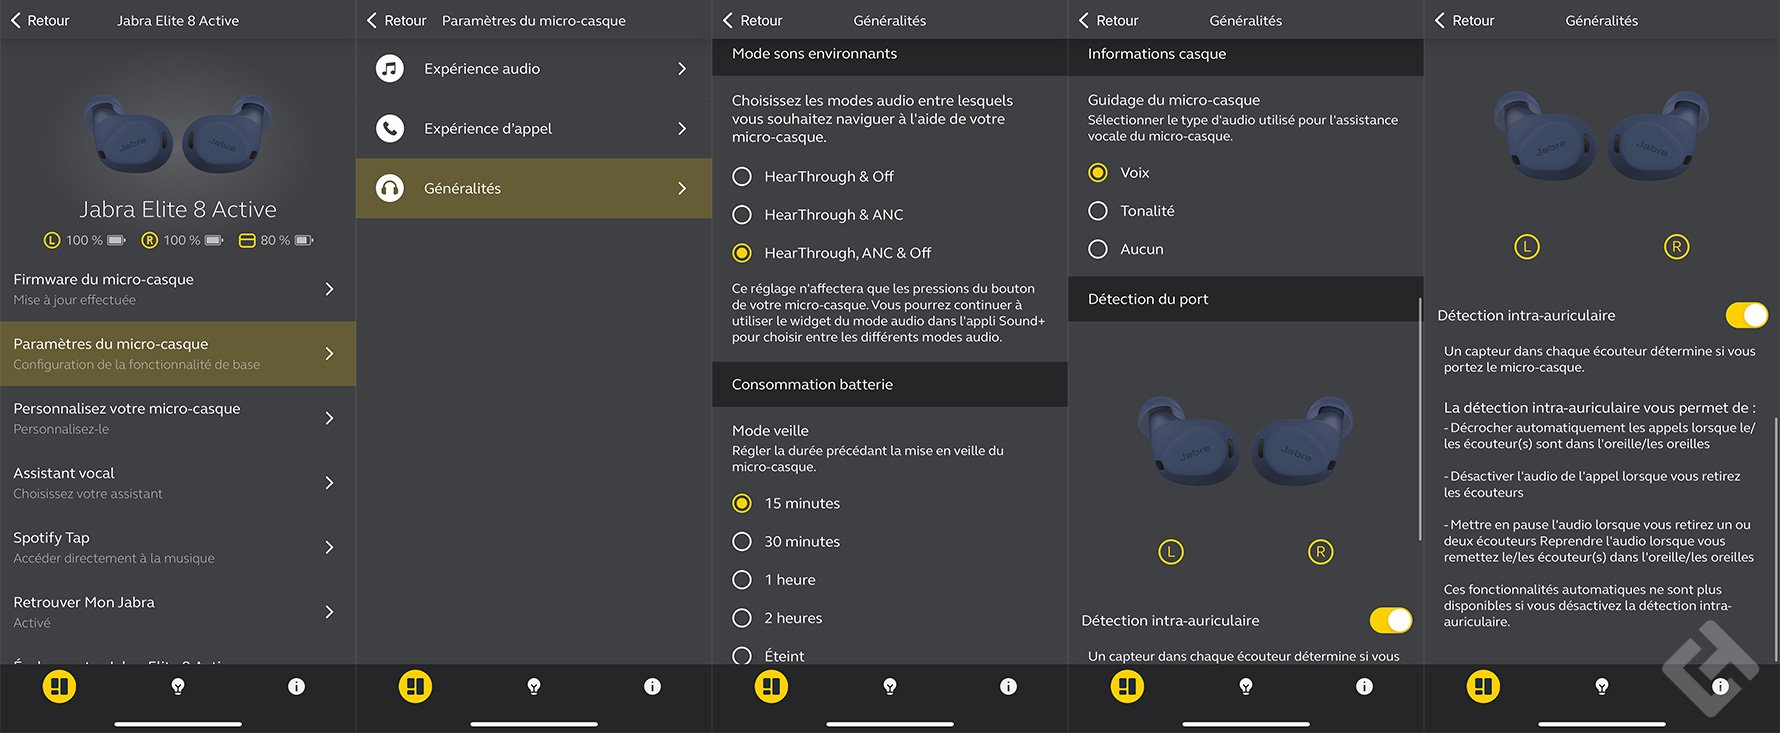Open Généralités chevron arrow
Viewport: 1780px width, 733px height.
682,188
